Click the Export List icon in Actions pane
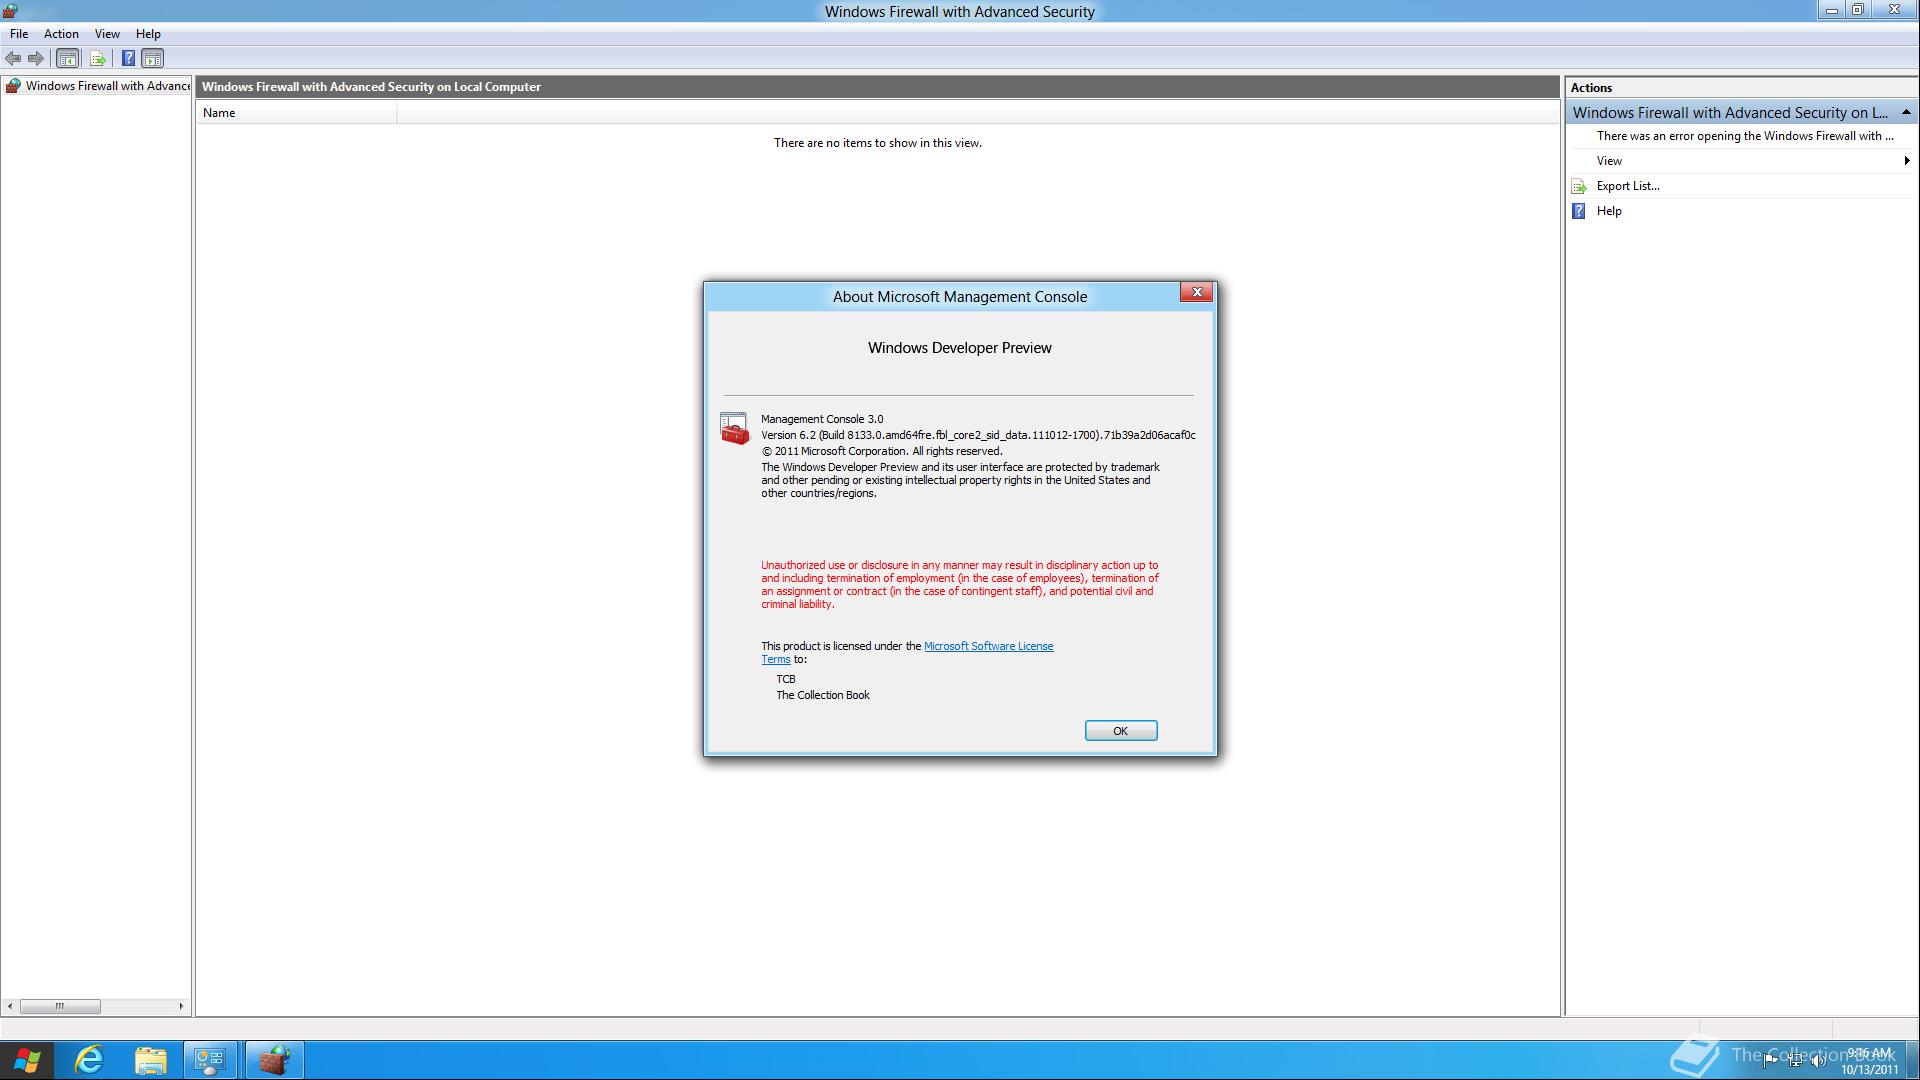 [x=1579, y=186]
